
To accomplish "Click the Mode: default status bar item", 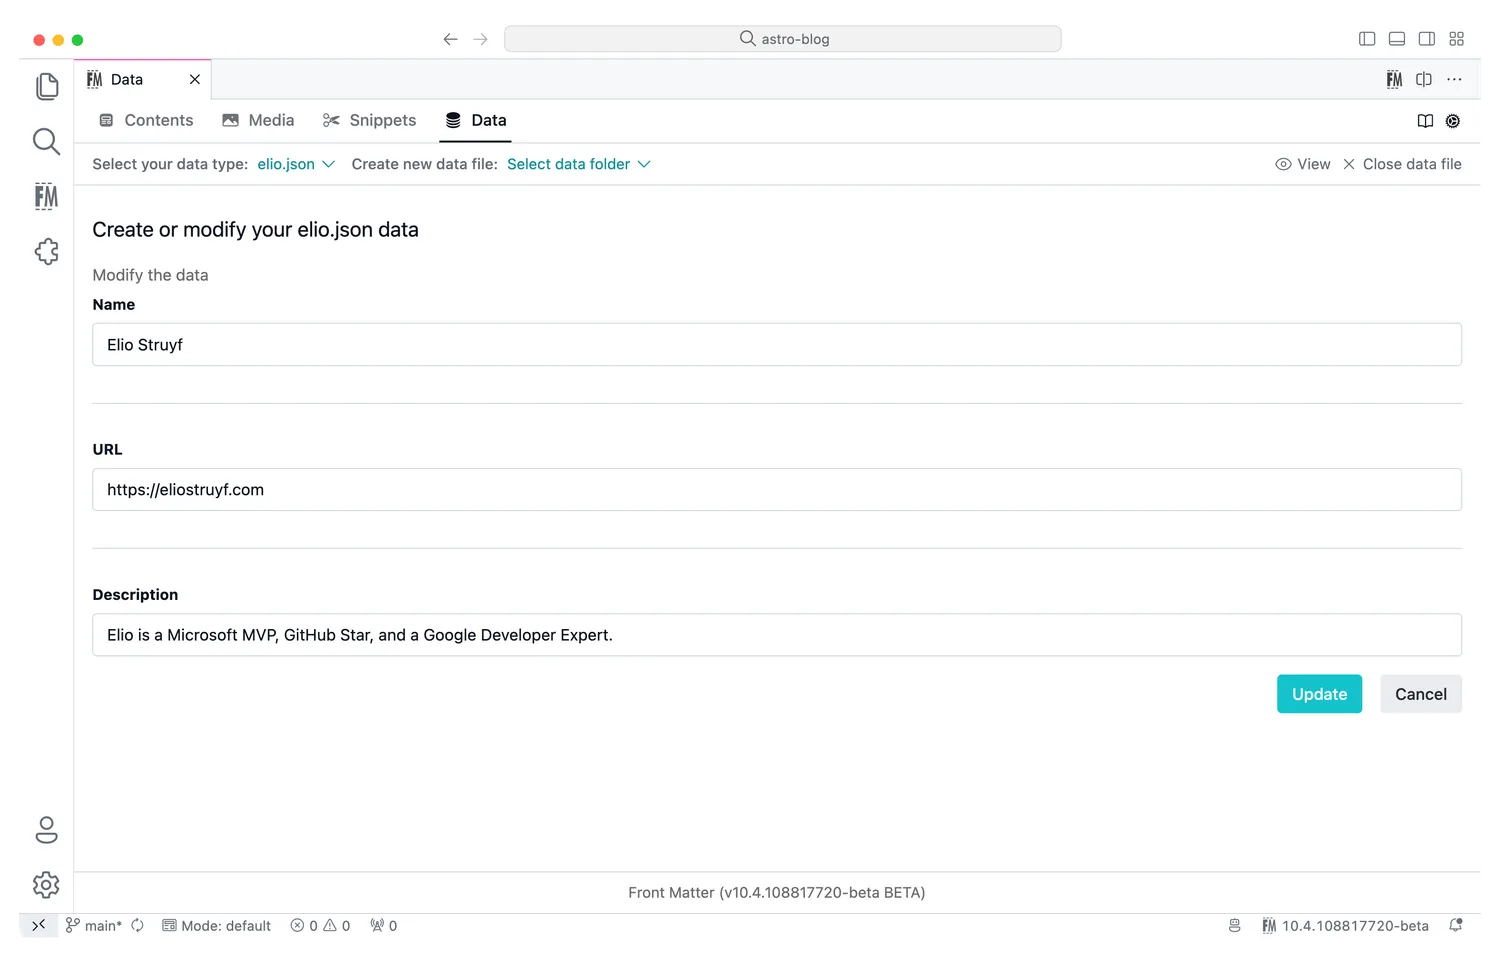I will pos(217,926).
